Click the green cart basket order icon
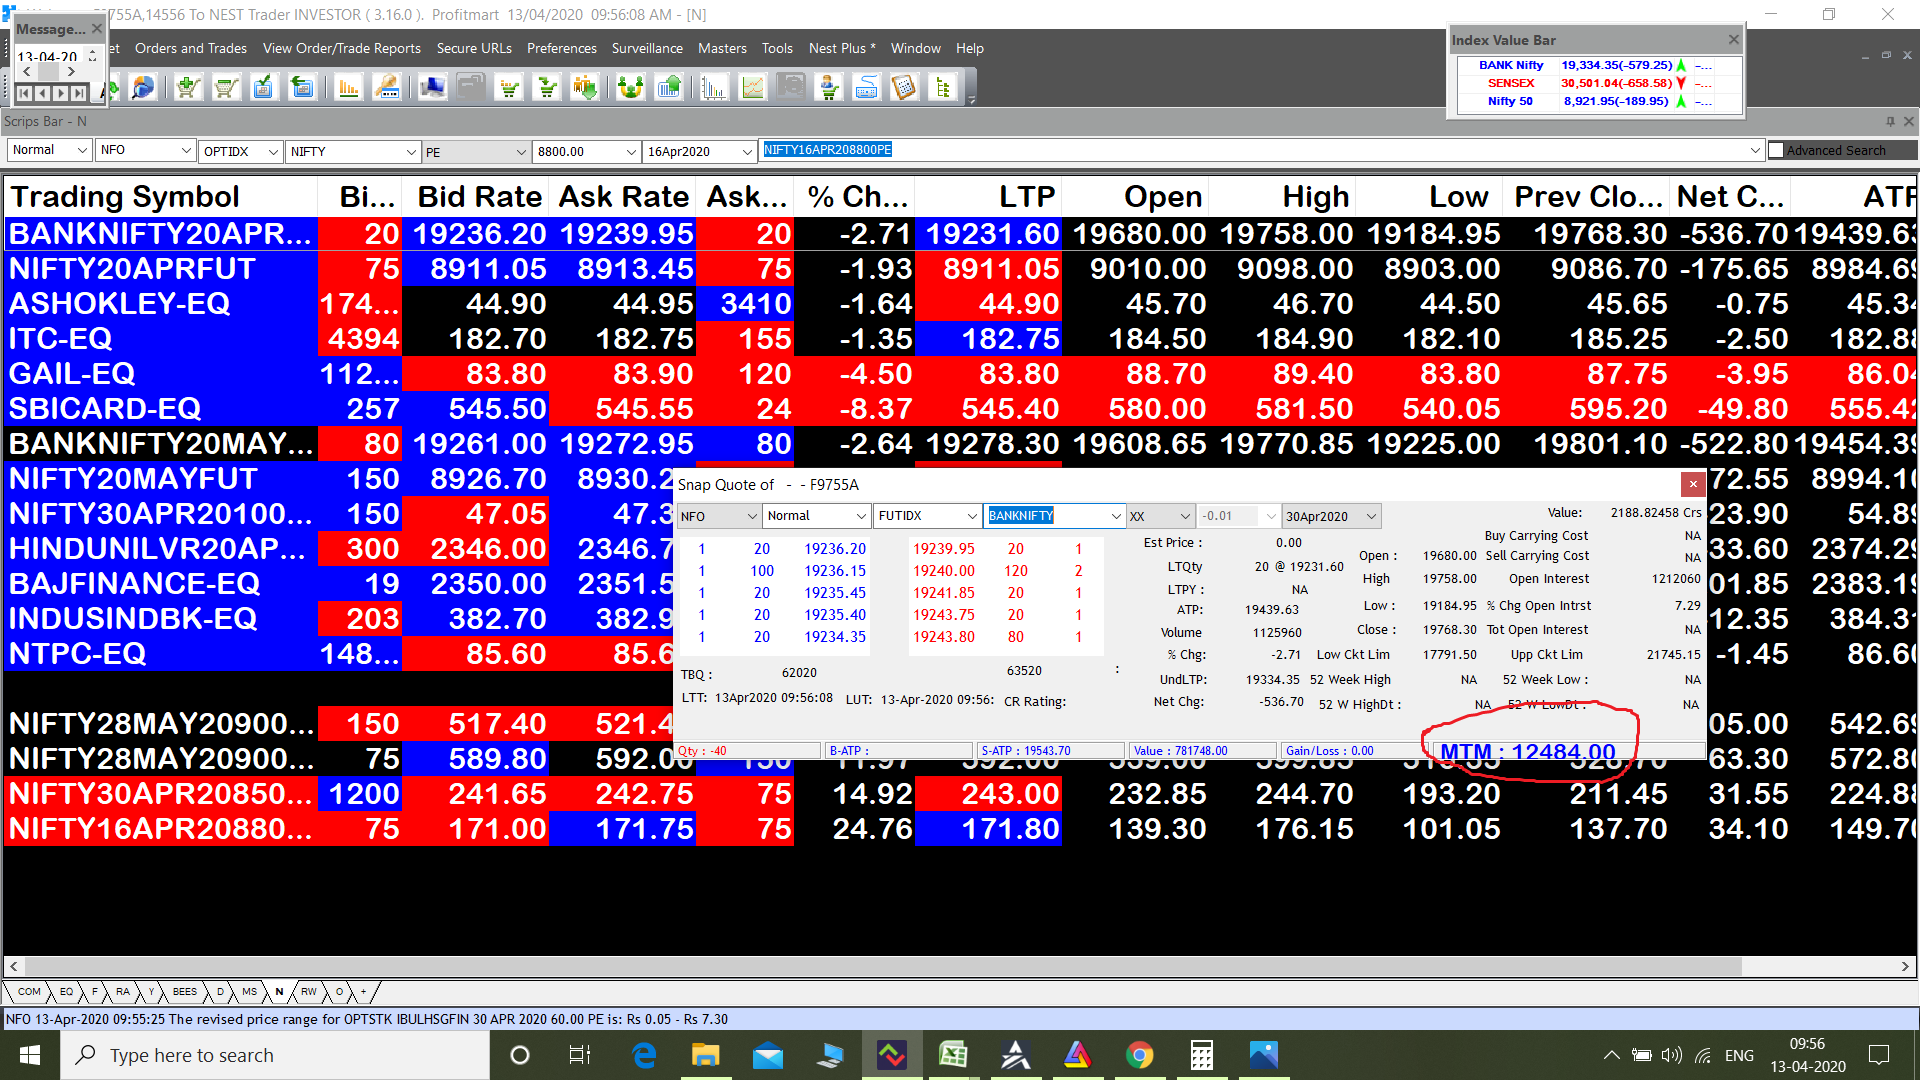This screenshot has width=1920, height=1080. (x=510, y=88)
